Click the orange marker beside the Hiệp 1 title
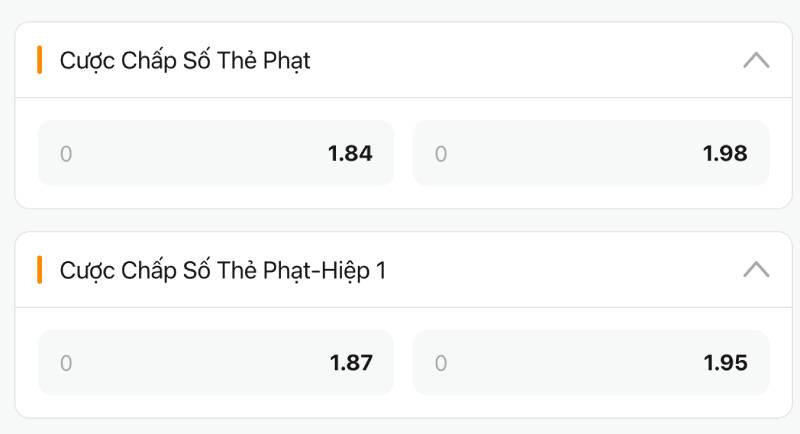 pyautogui.click(x=39, y=270)
